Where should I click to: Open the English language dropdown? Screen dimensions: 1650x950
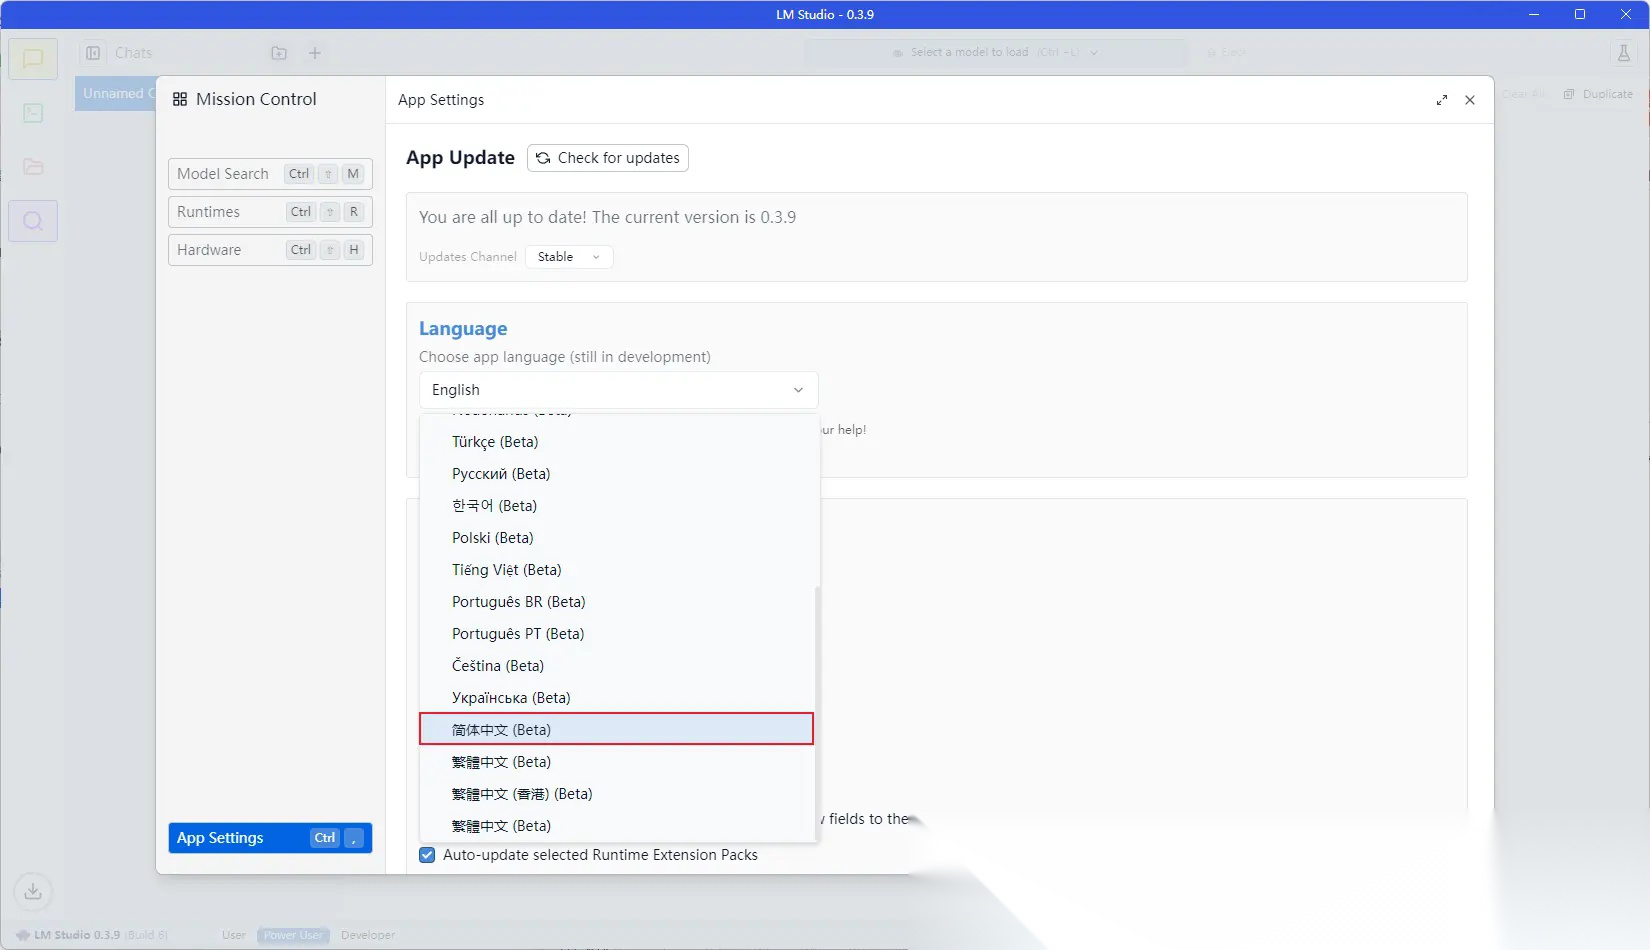[618, 390]
